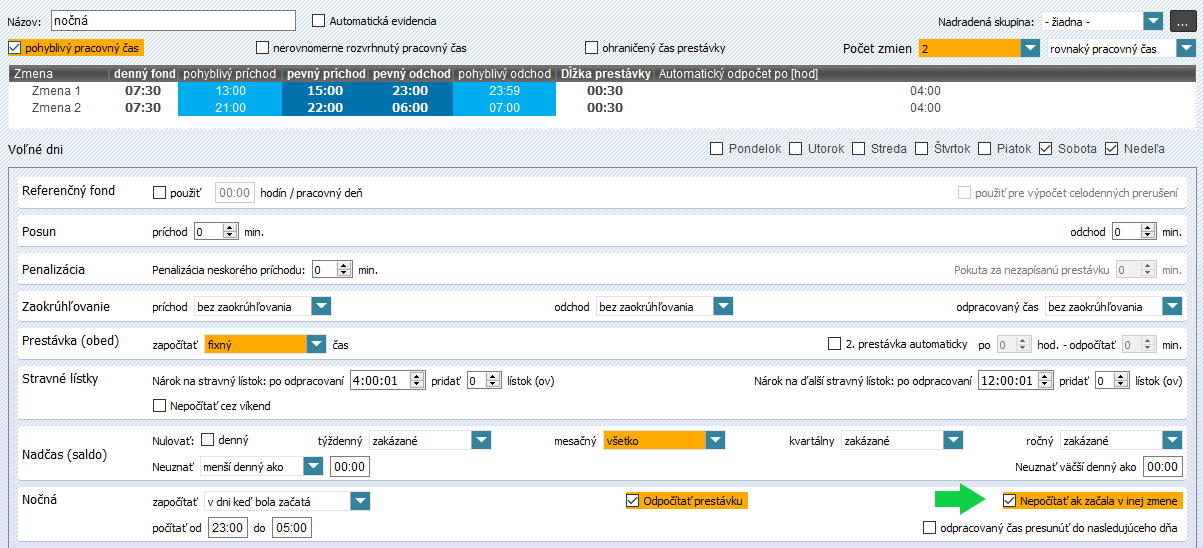Enable Automatická evidencia checkbox
1203x548 pixels.
319,20
